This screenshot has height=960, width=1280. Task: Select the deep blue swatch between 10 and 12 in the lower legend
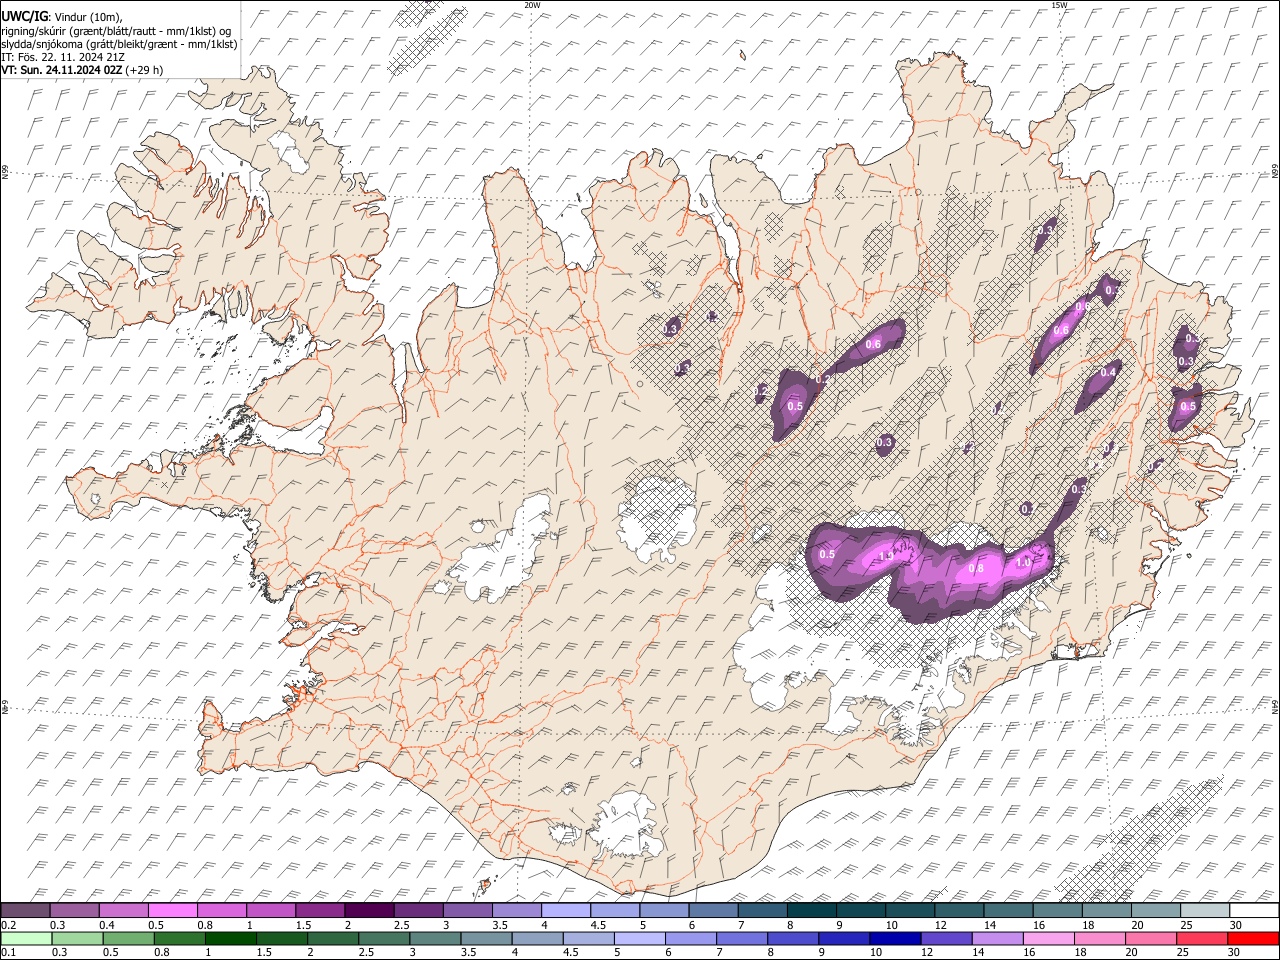[x=895, y=939]
